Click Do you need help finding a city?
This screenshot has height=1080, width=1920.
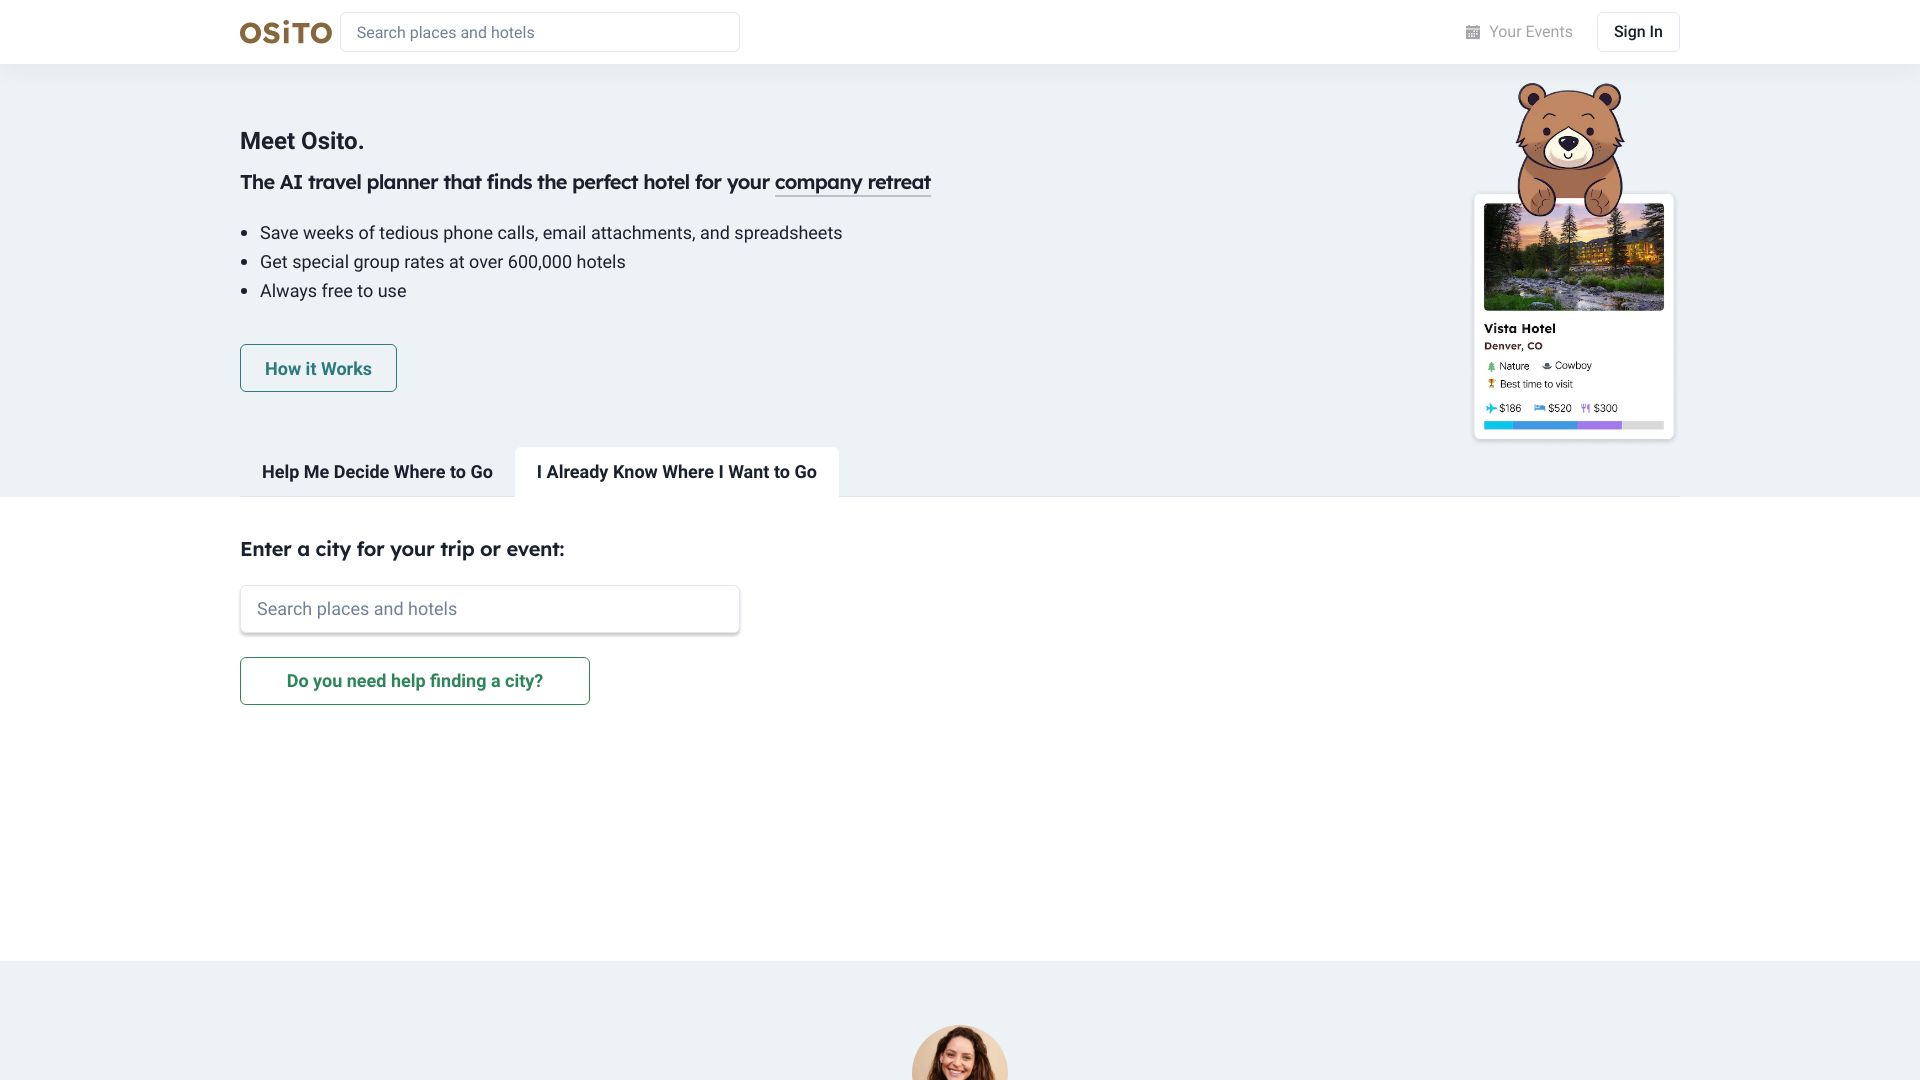click(x=414, y=681)
